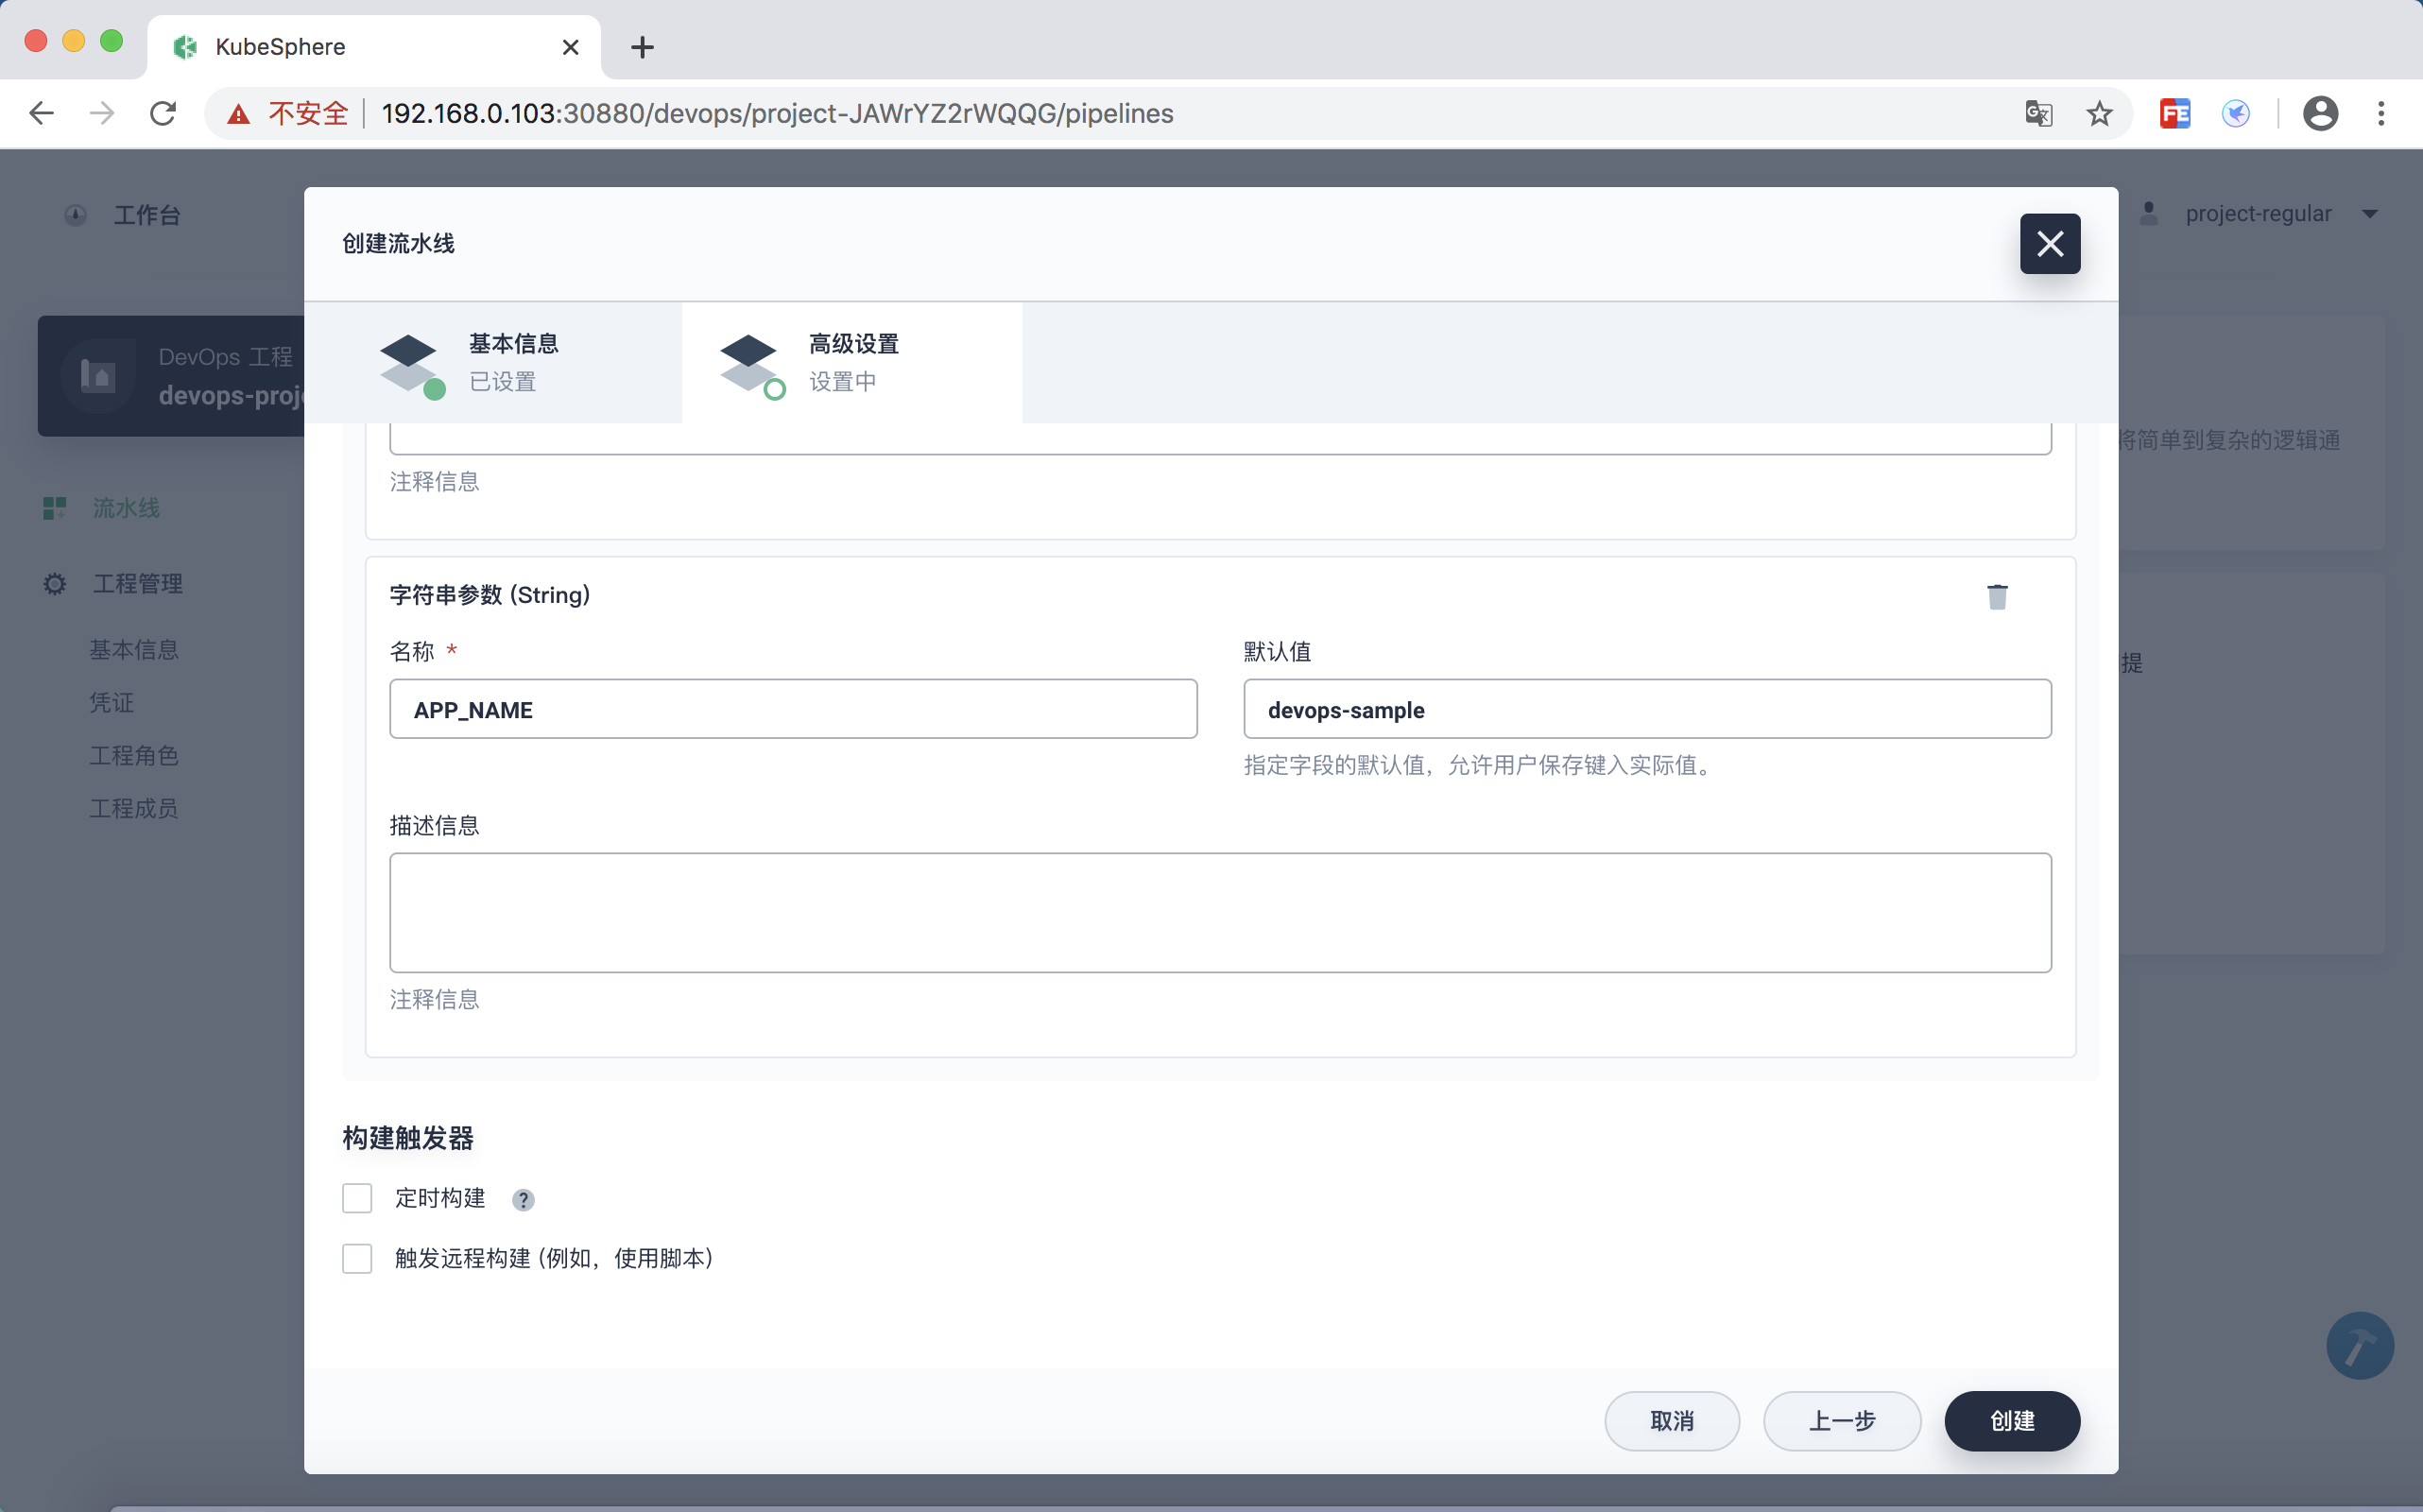The image size is (2423, 1512).
Task: Close the 创建流水线 dialog with X
Action: pyautogui.click(x=2049, y=243)
